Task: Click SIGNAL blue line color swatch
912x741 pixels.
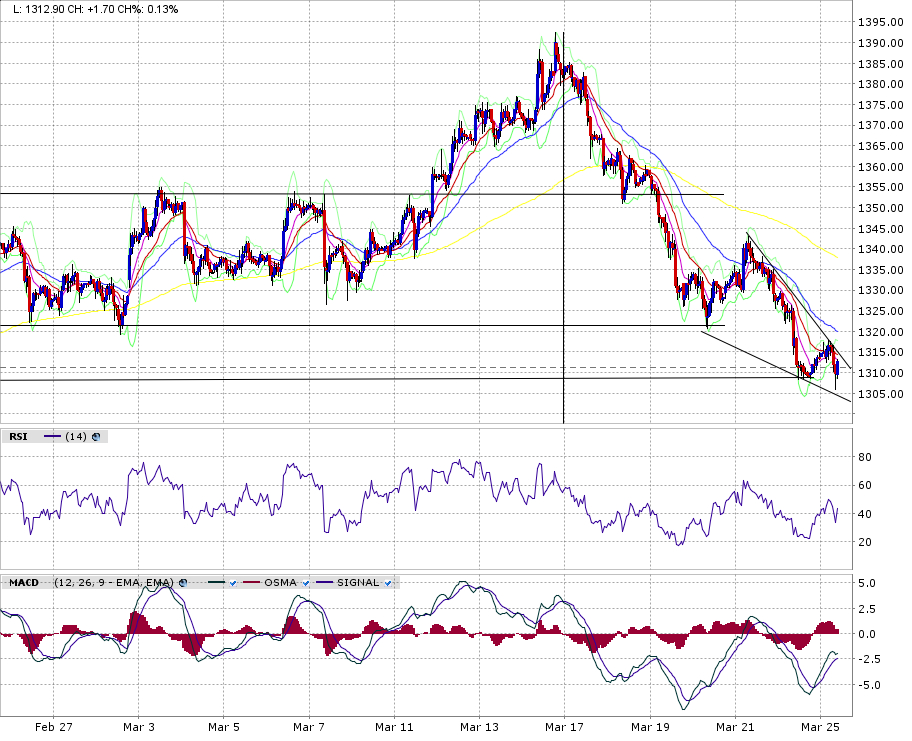Action: click(x=325, y=583)
